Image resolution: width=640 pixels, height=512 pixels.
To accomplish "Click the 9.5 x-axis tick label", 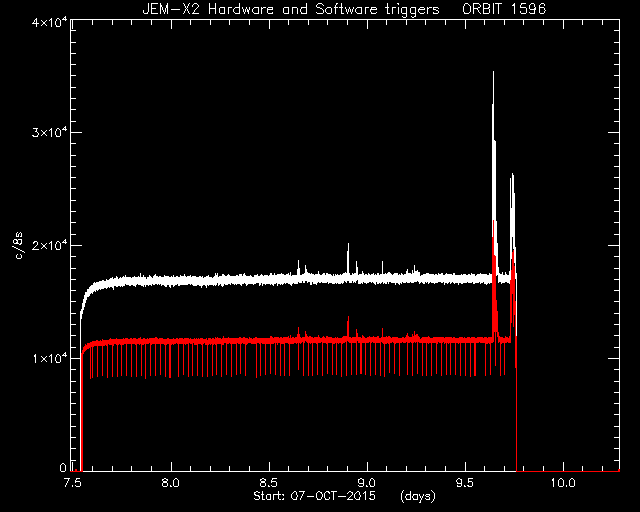I will click(x=464, y=483).
